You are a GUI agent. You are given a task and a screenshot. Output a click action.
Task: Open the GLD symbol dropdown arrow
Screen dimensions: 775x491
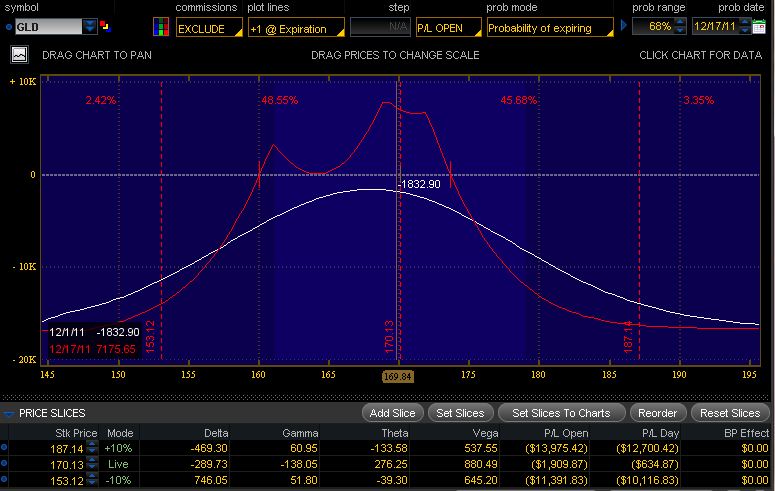[90, 26]
